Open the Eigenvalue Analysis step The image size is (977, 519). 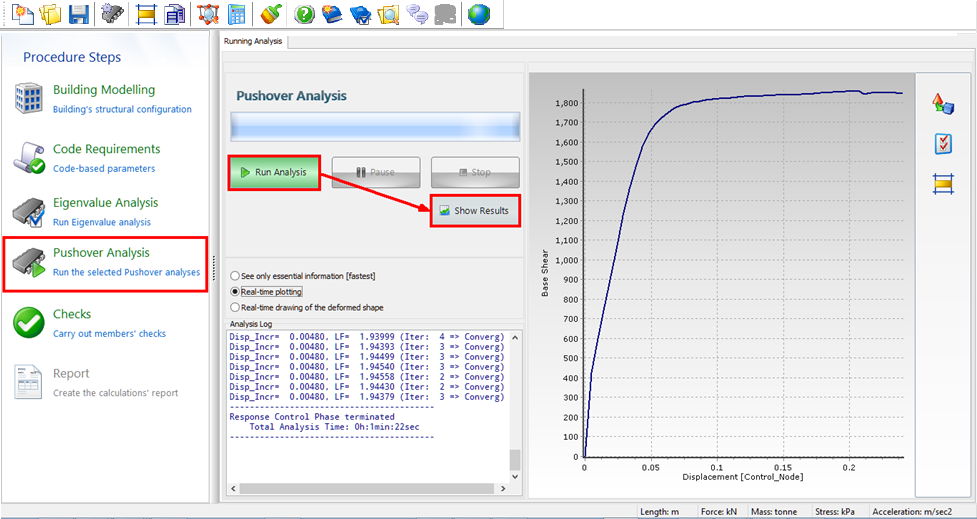[x=105, y=202]
